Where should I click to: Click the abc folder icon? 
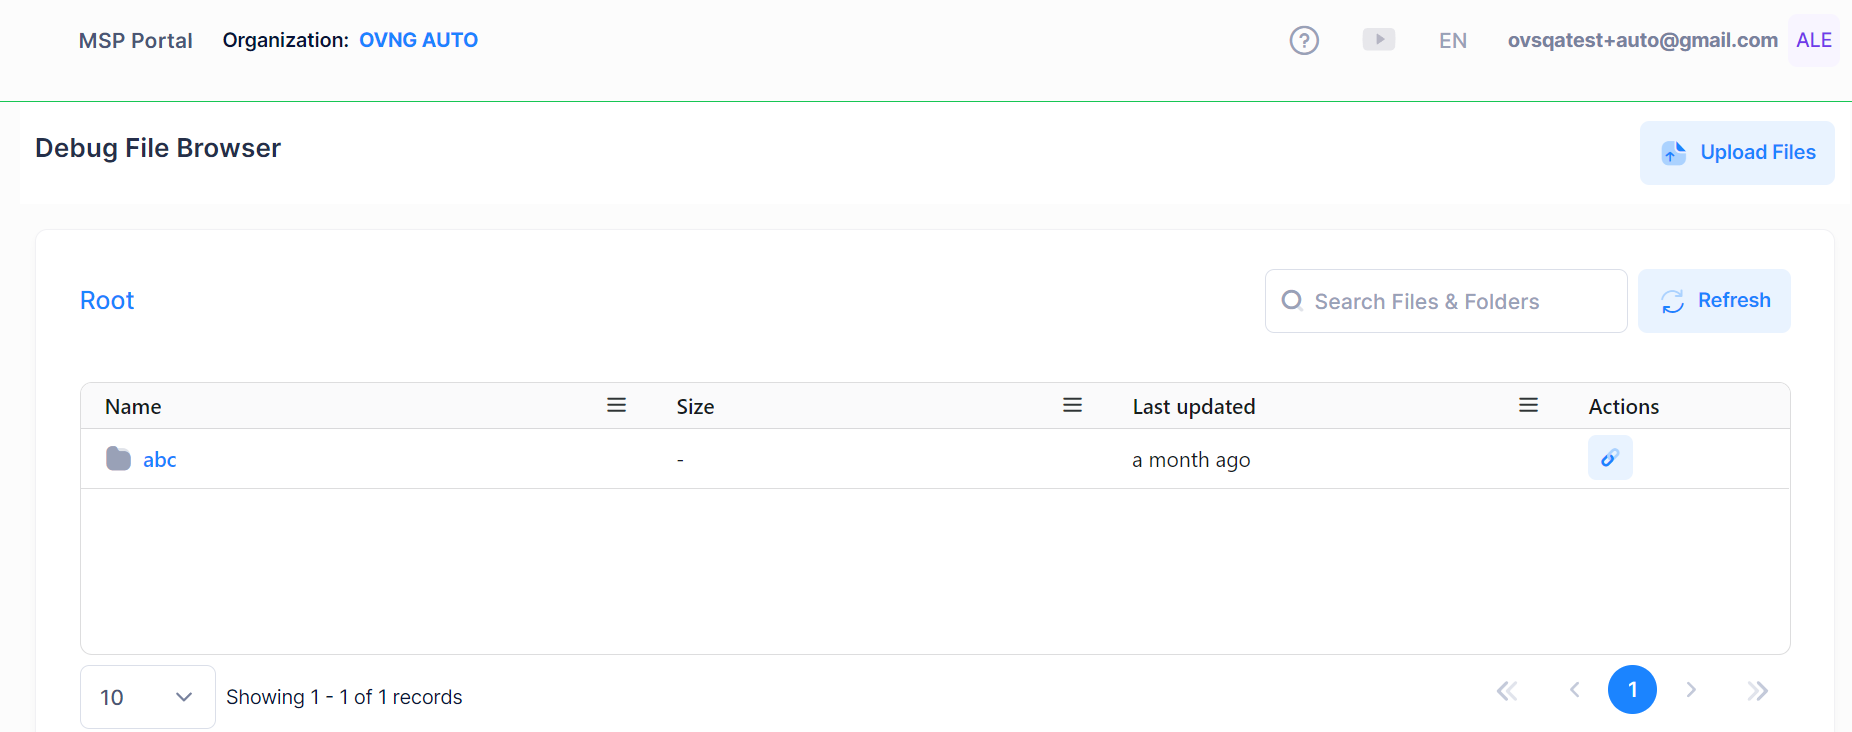click(119, 459)
